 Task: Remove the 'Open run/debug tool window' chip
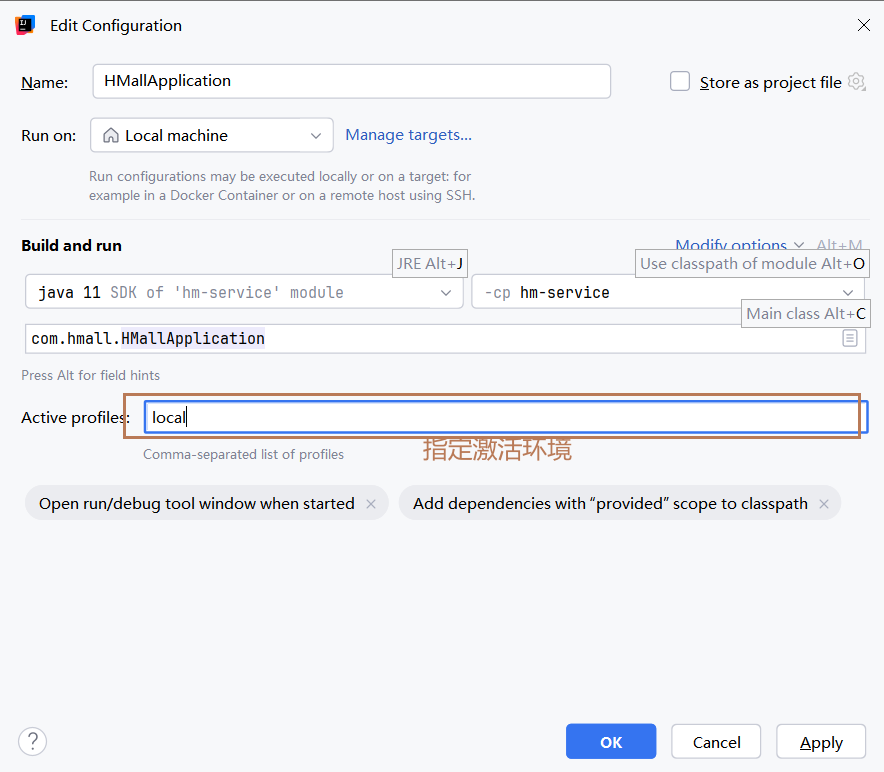[x=371, y=504]
